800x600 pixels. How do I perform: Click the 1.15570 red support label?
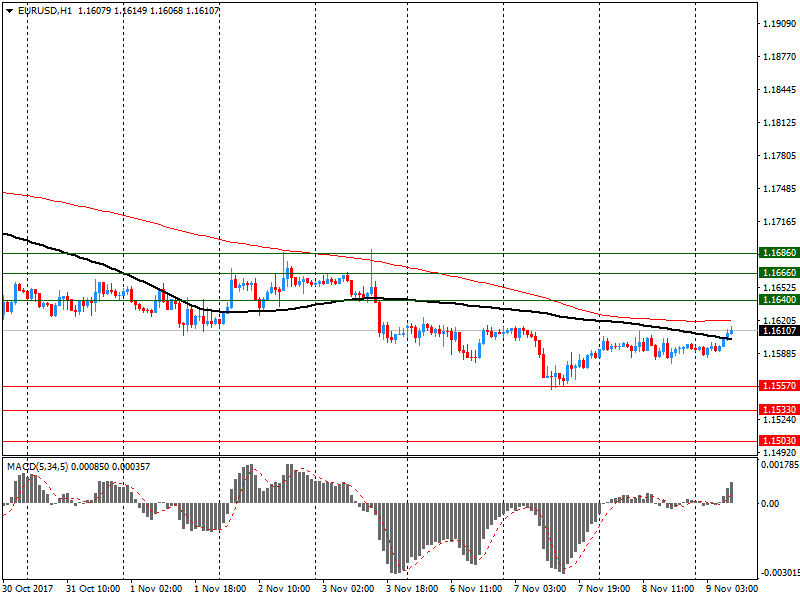click(x=779, y=386)
